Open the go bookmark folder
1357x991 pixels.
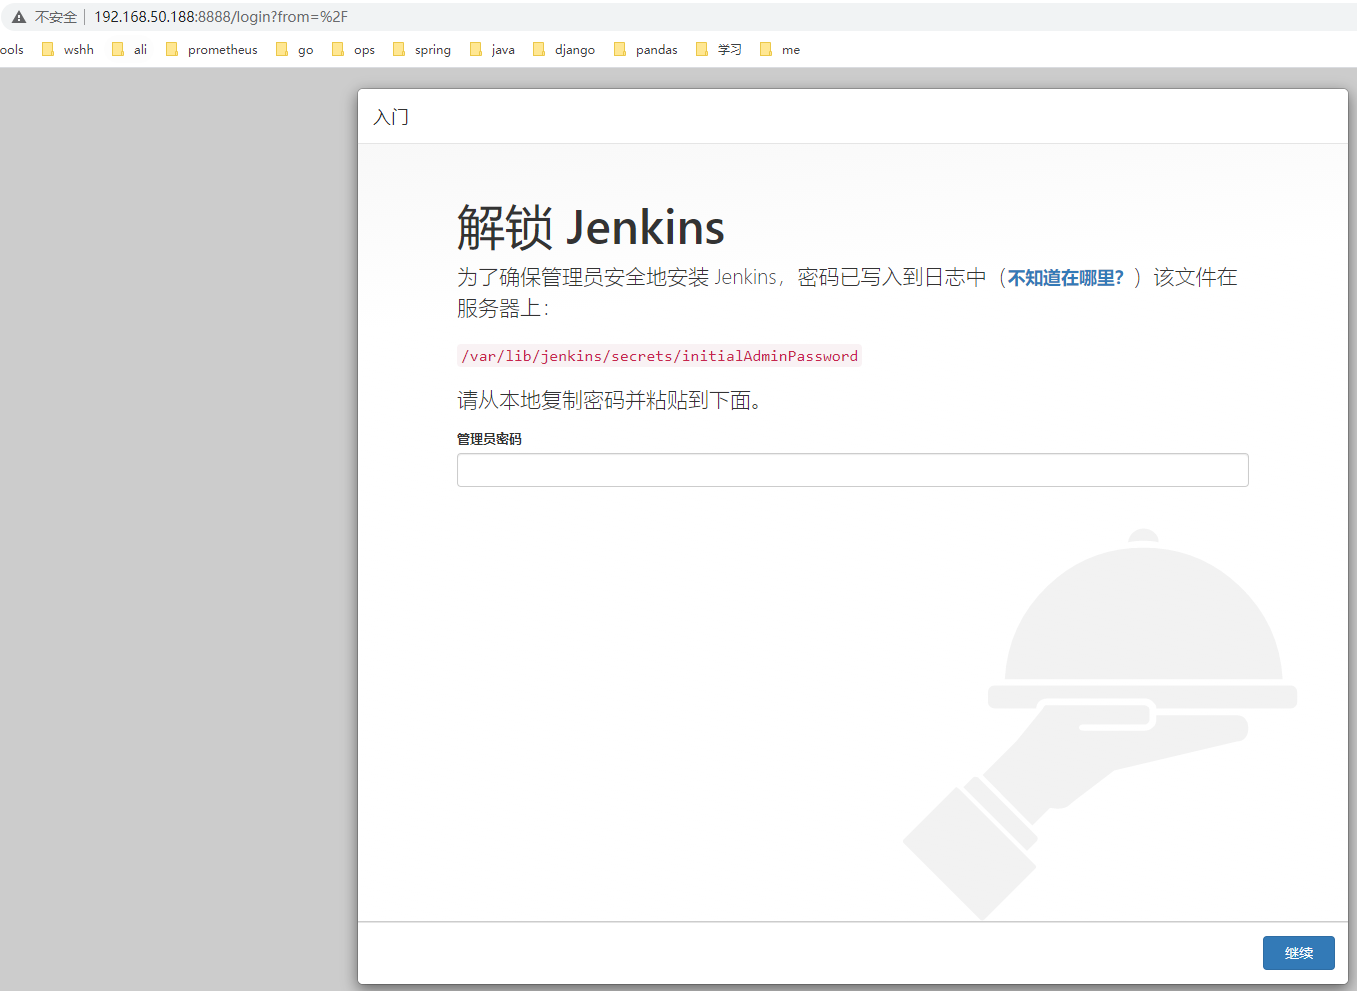pyautogui.click(x=295, y=49)
